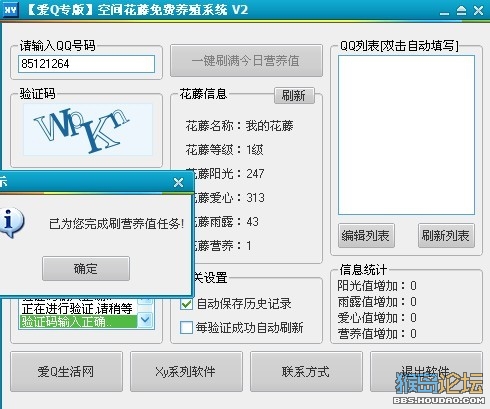Close the prompt dialog with X
The width and height of the screenshot is (490, 409).
178,182
